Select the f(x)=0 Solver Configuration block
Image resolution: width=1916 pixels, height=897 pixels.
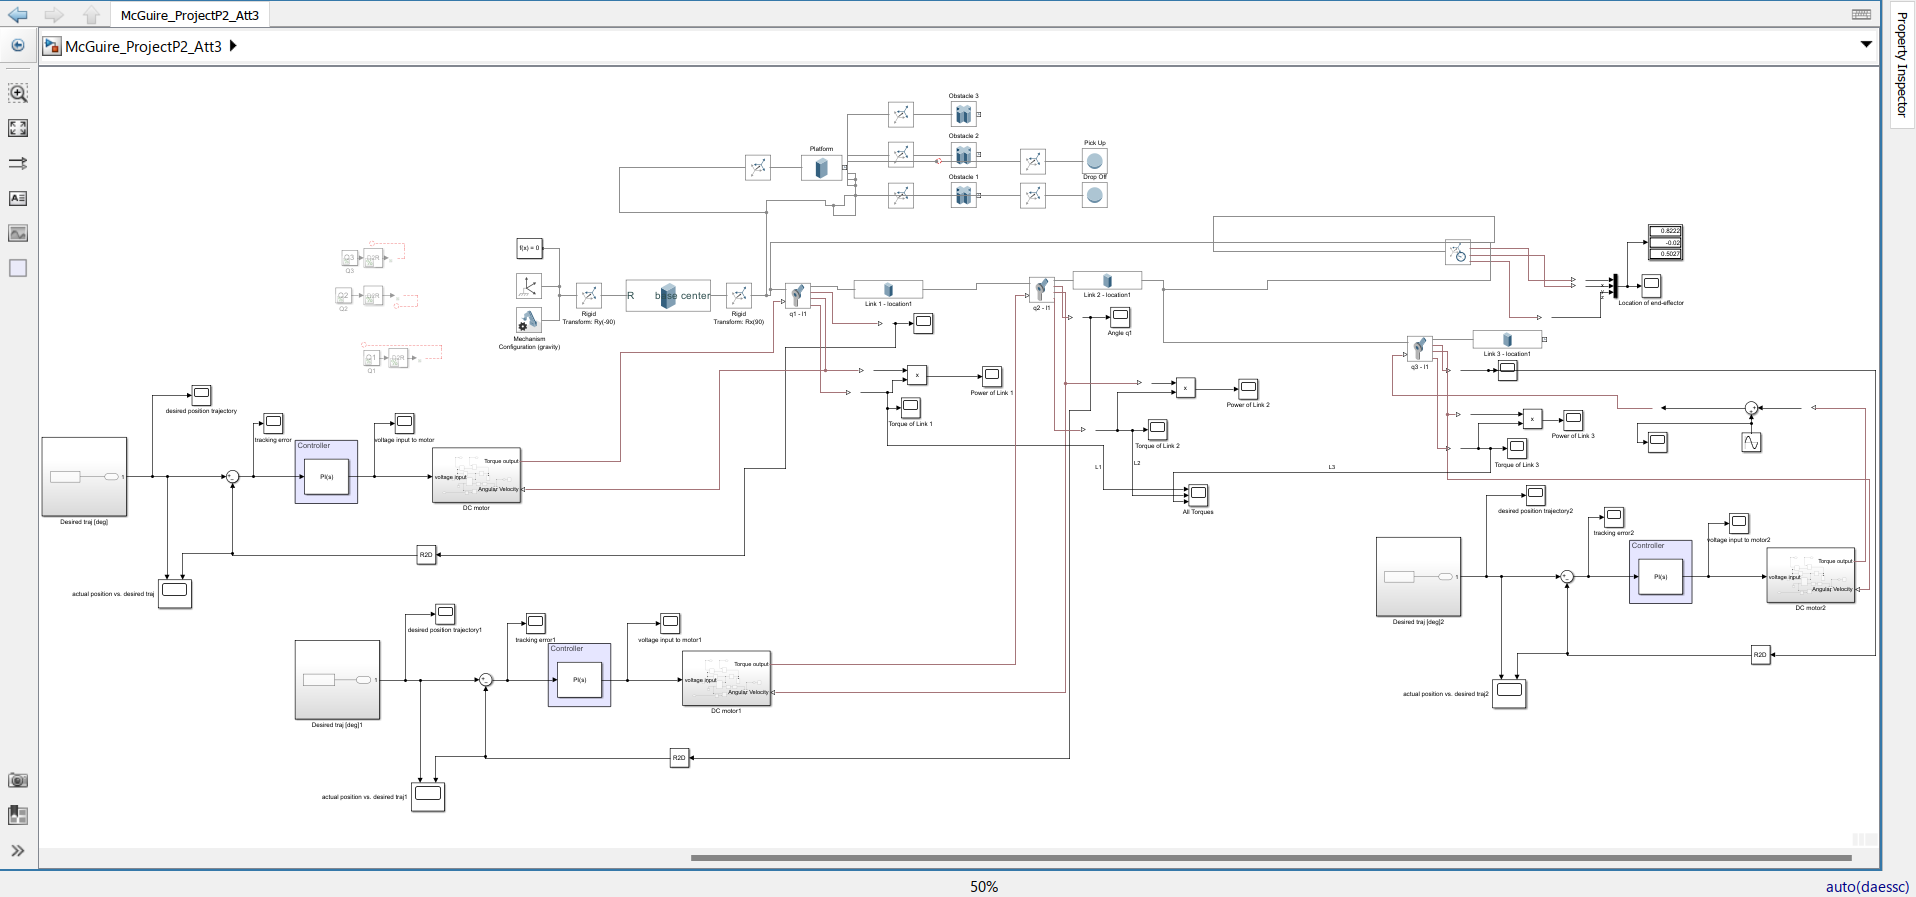pyautogui.click(x=529, y=248)
